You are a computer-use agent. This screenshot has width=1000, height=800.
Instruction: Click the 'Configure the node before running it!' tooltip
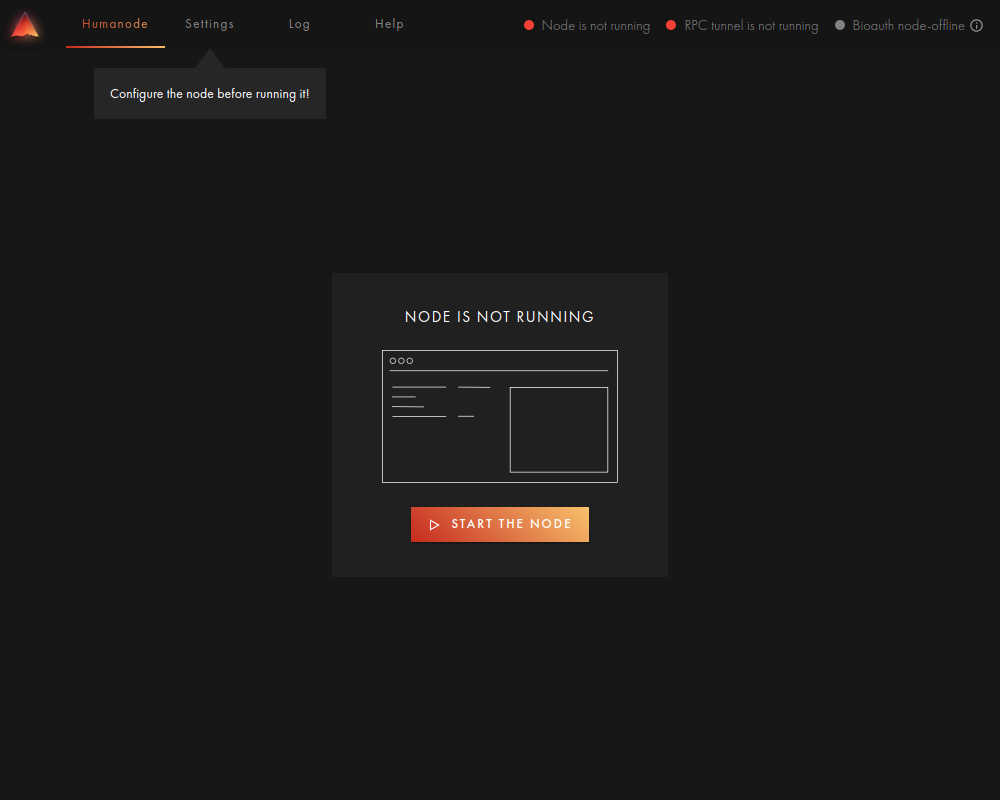pos(210,94)
